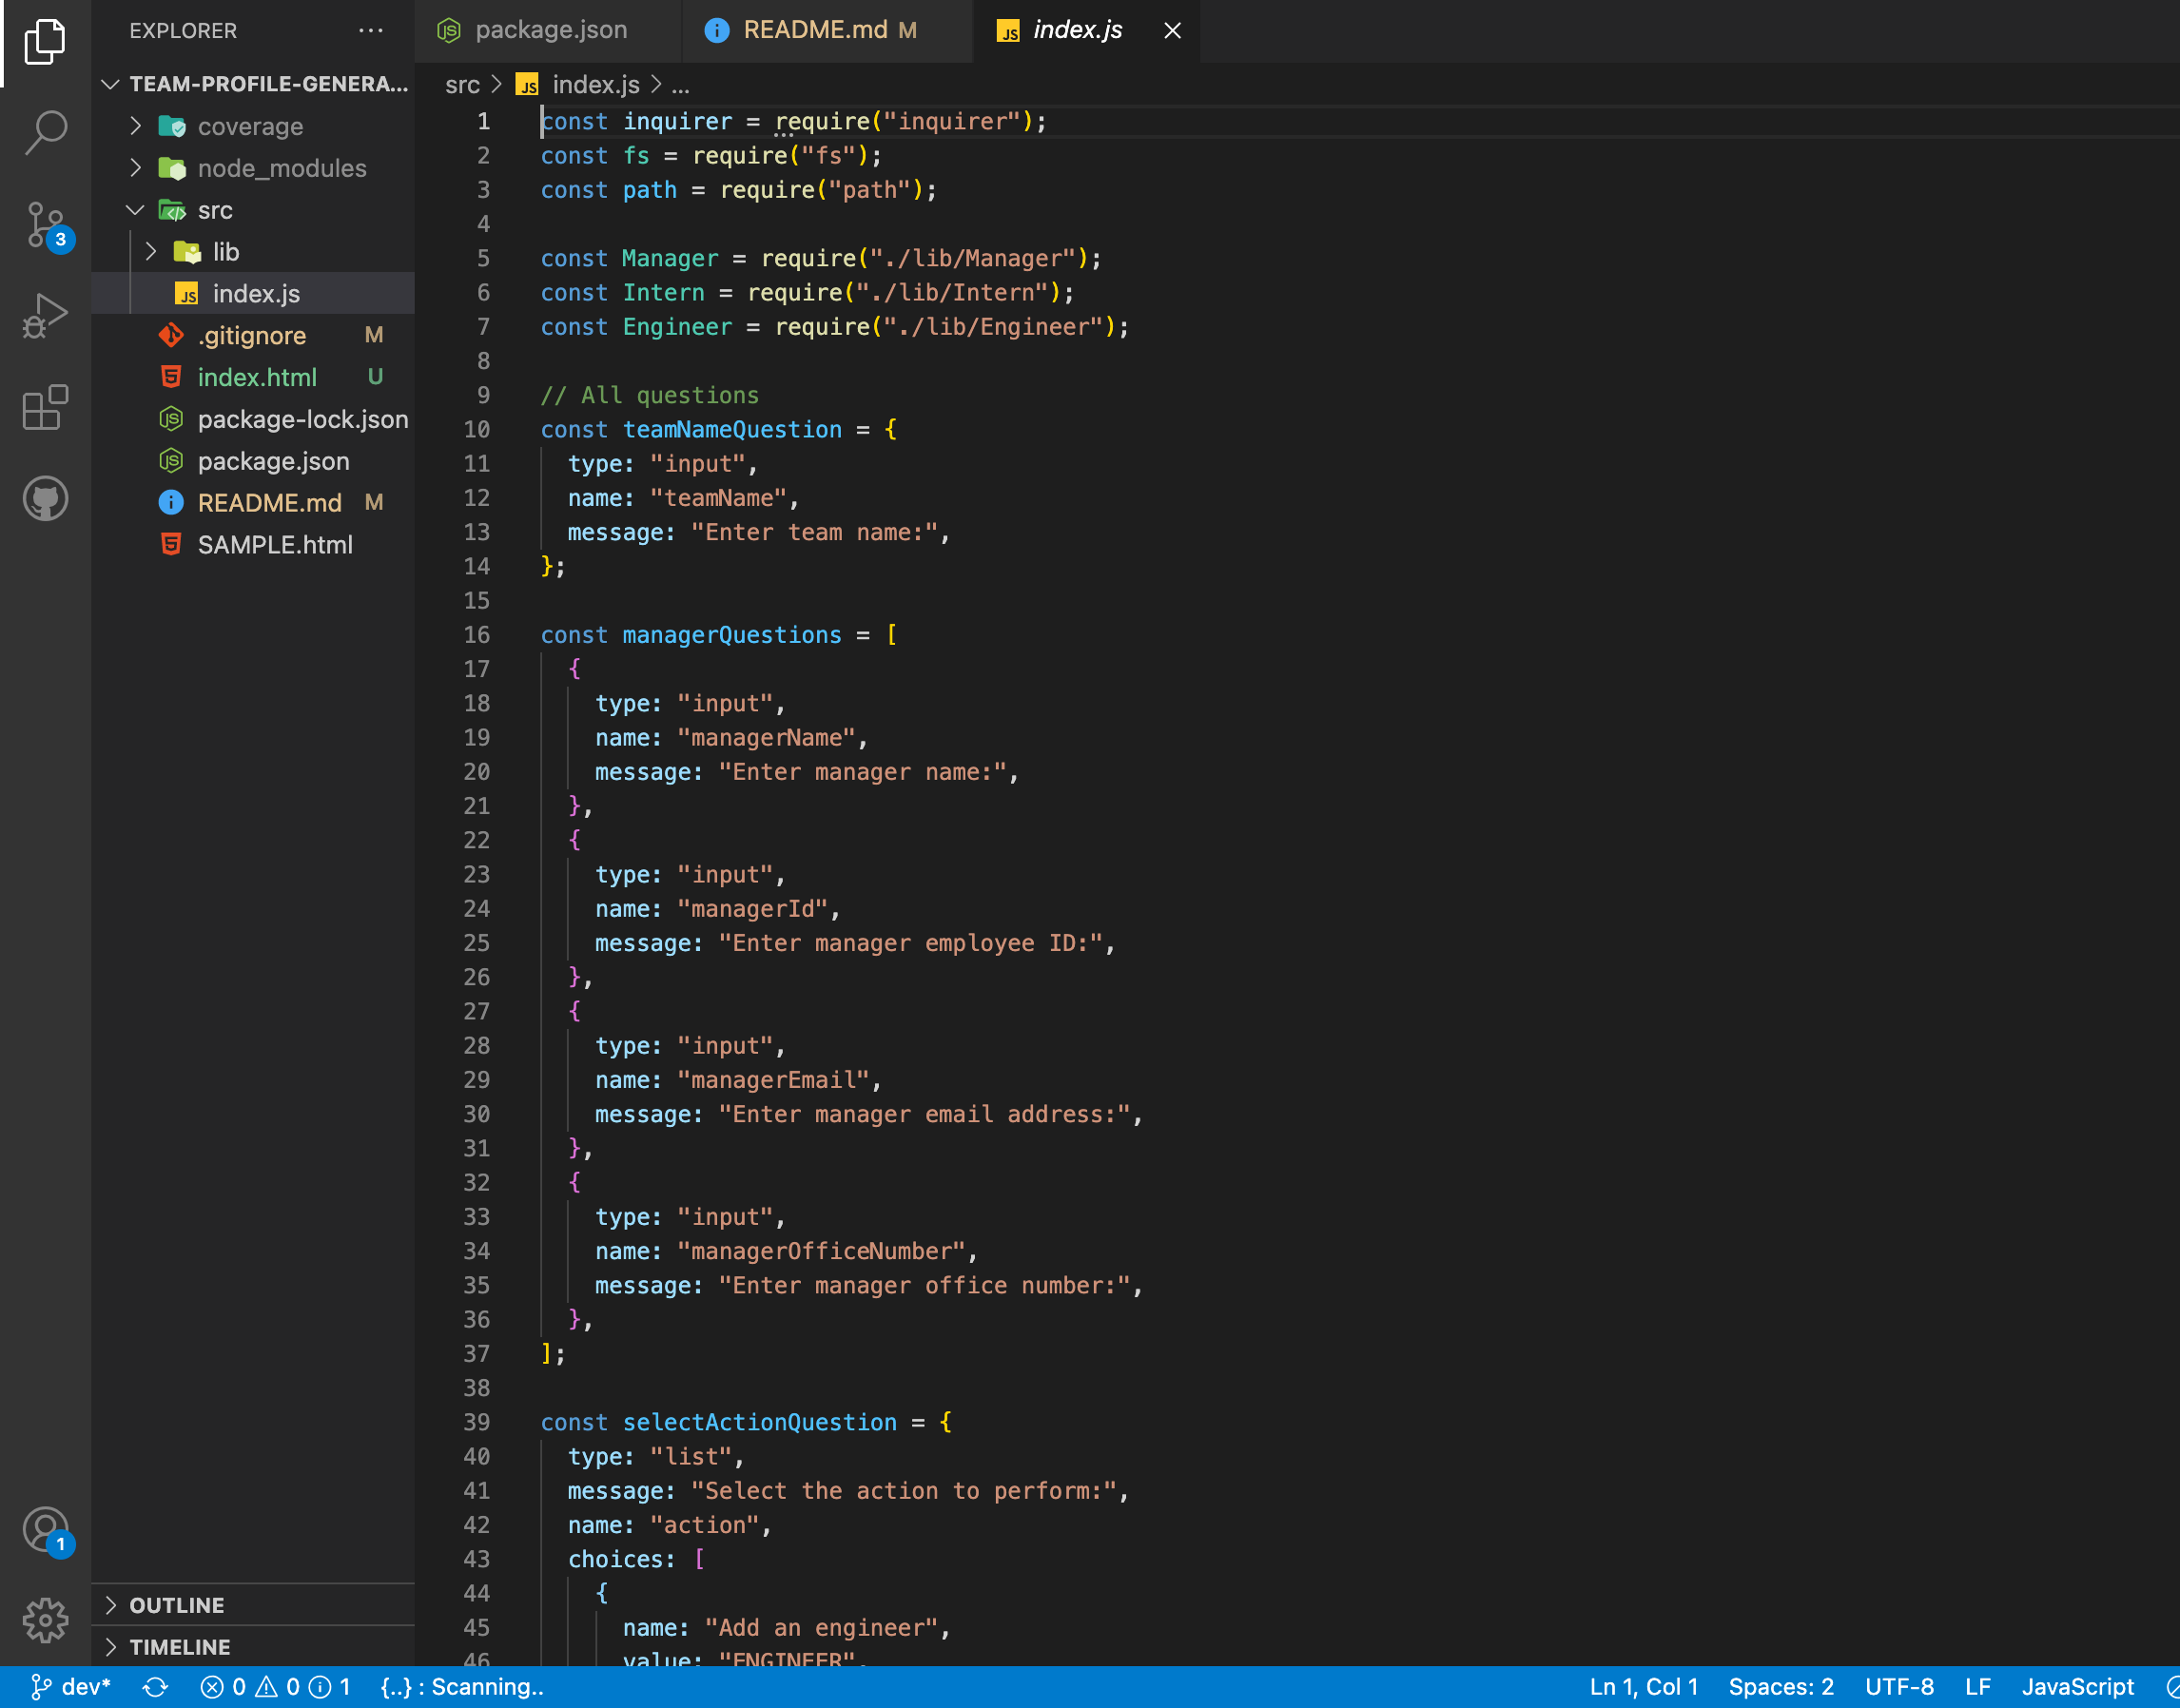This screenshot has width=2180, height=1708.
Task: Open the Search view icon
Action: tap(45, 133)
